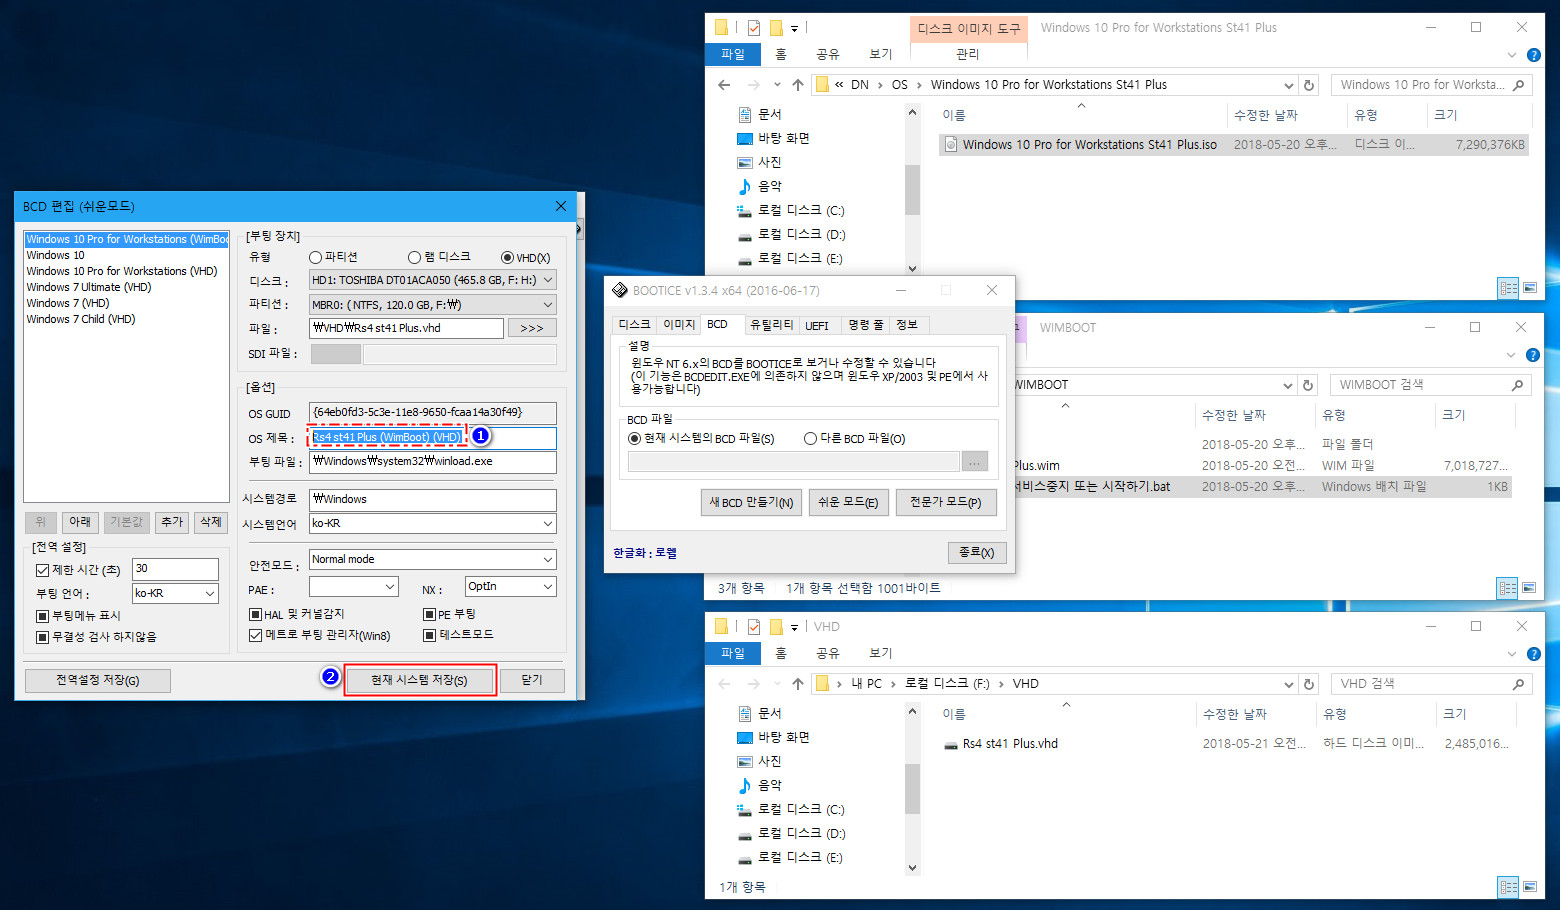Click nav pane scrollbar in VHD window
Image resolution: width=1560 pixels, height=910 pixels.
click(912, 789)
